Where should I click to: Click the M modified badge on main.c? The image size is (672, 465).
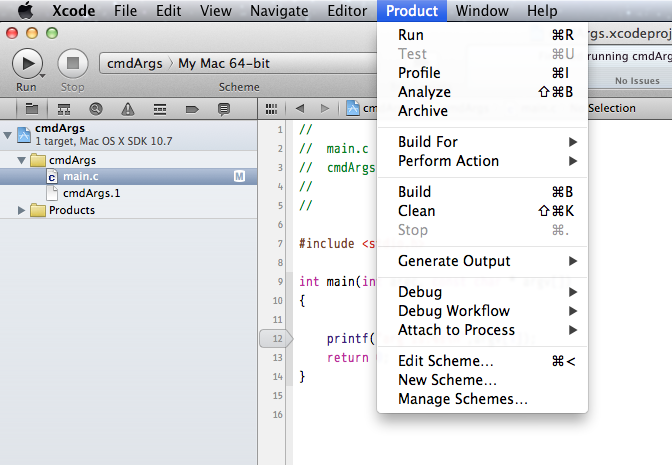(239, 176)
